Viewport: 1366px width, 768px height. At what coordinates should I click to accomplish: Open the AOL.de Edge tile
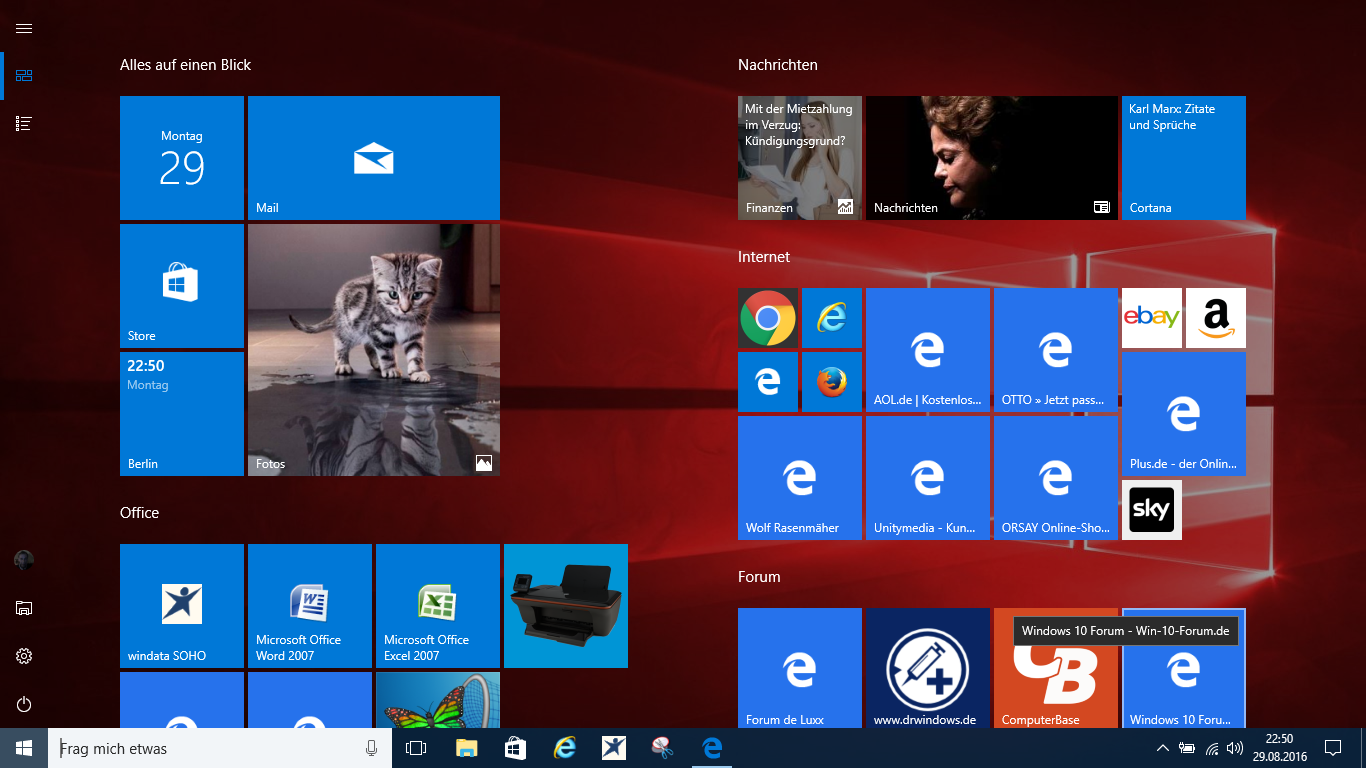coord(928,350)
